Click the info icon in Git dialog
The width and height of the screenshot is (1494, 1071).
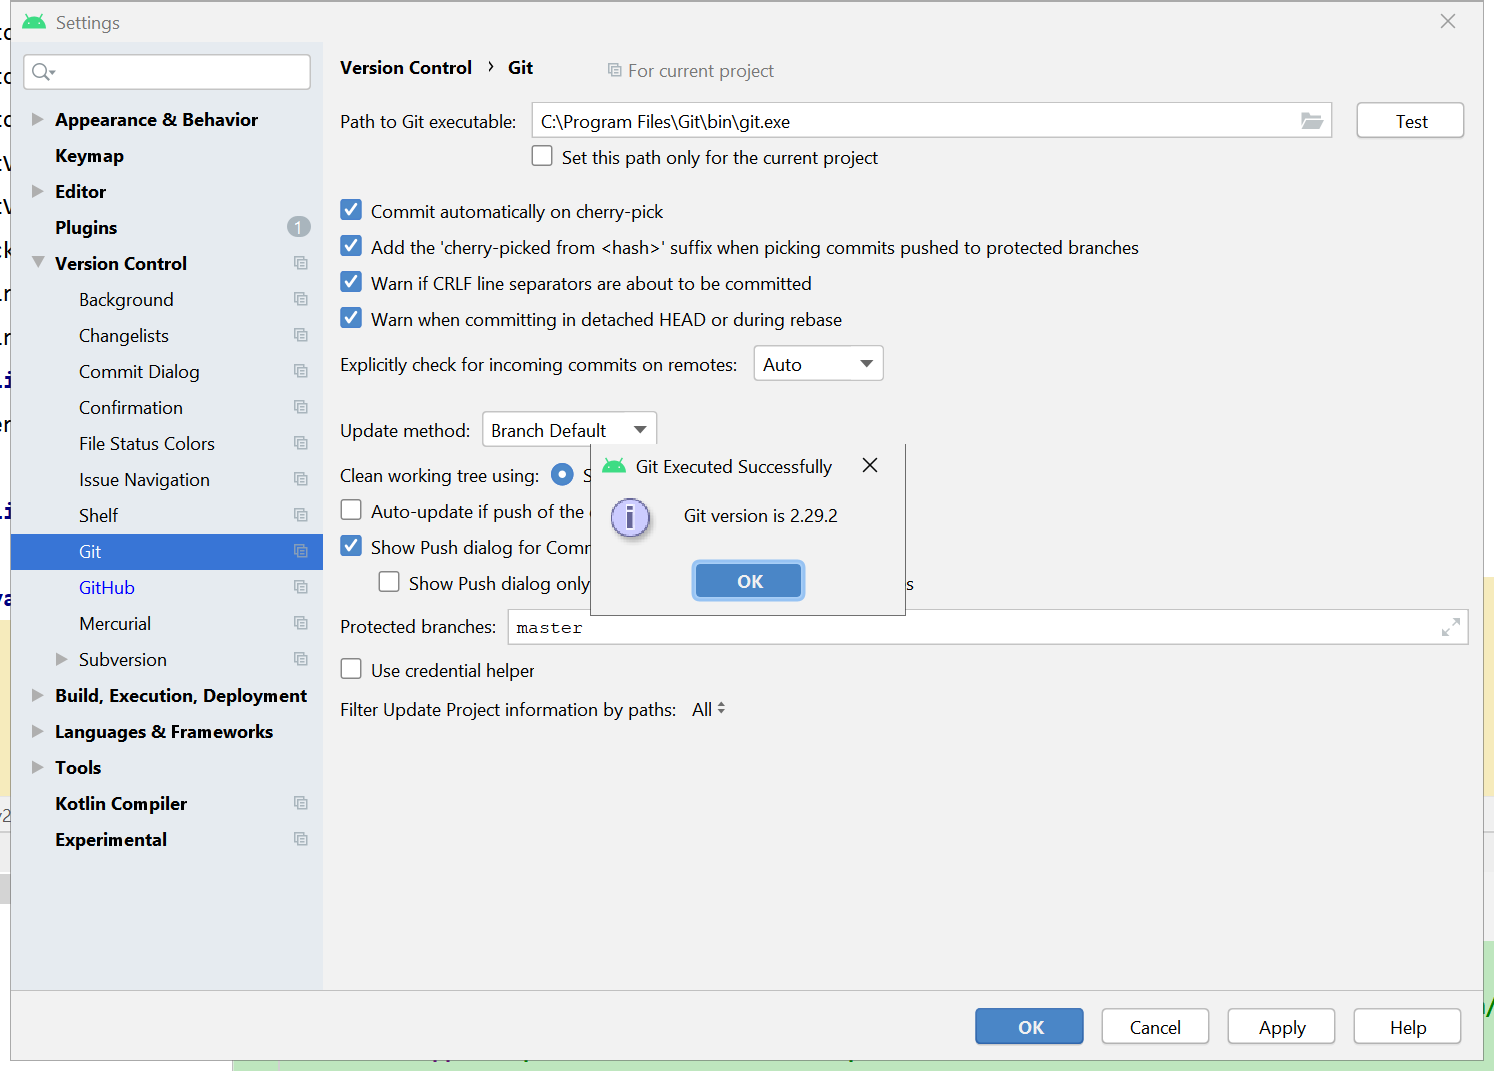[x=630, y=517]
